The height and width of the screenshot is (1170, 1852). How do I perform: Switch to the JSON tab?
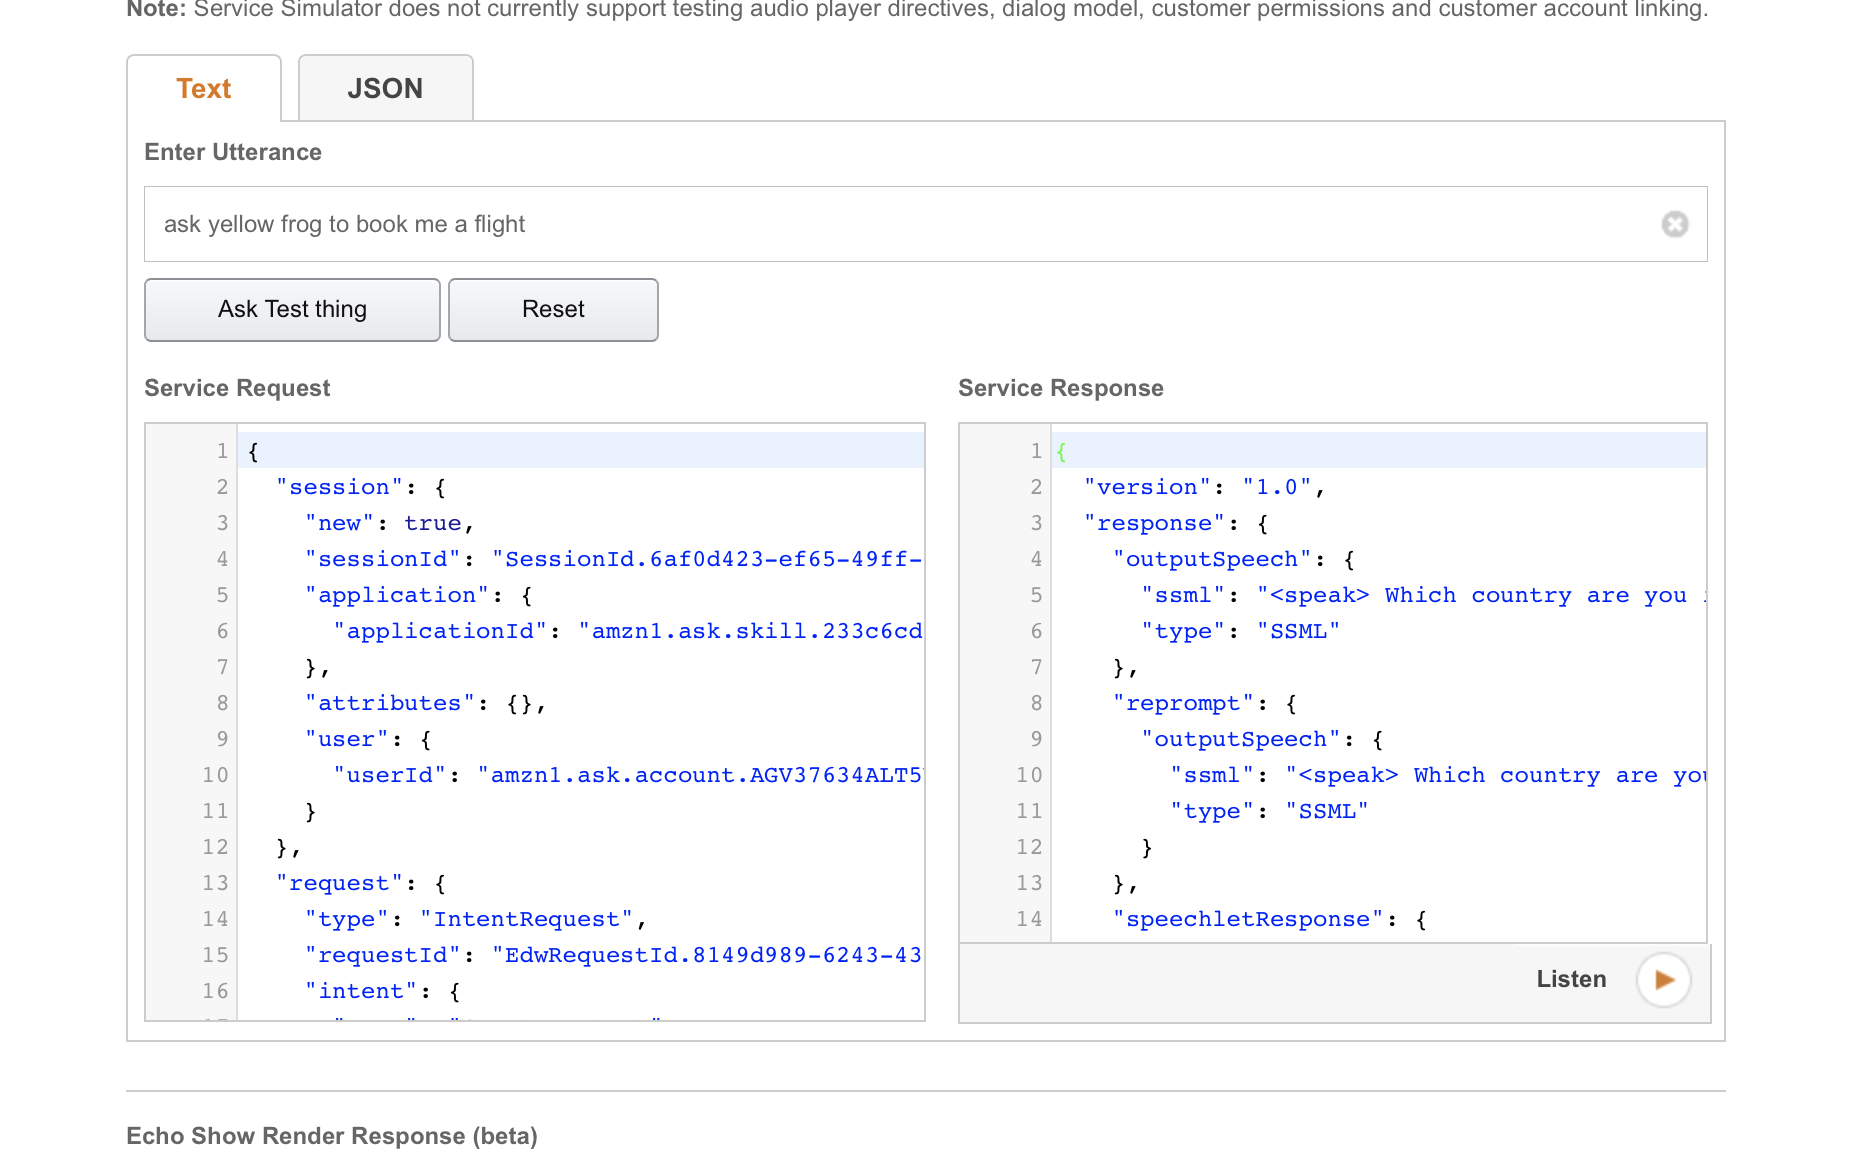pos(385,89)
